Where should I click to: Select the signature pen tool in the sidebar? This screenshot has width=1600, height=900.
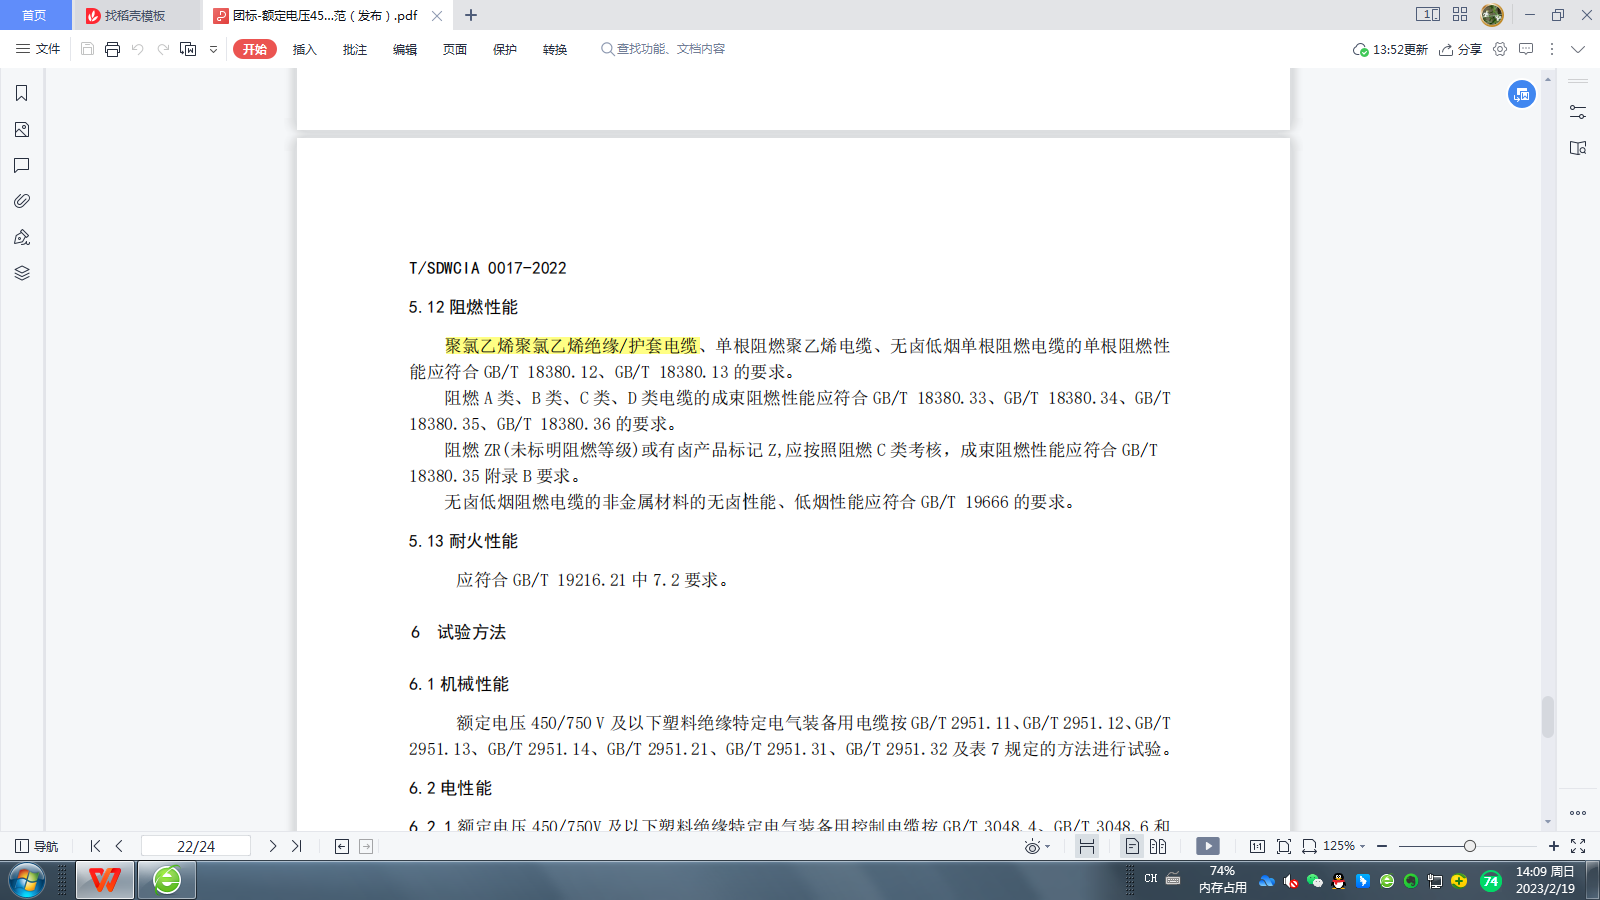pyautogui.click(x=22, y=237)
